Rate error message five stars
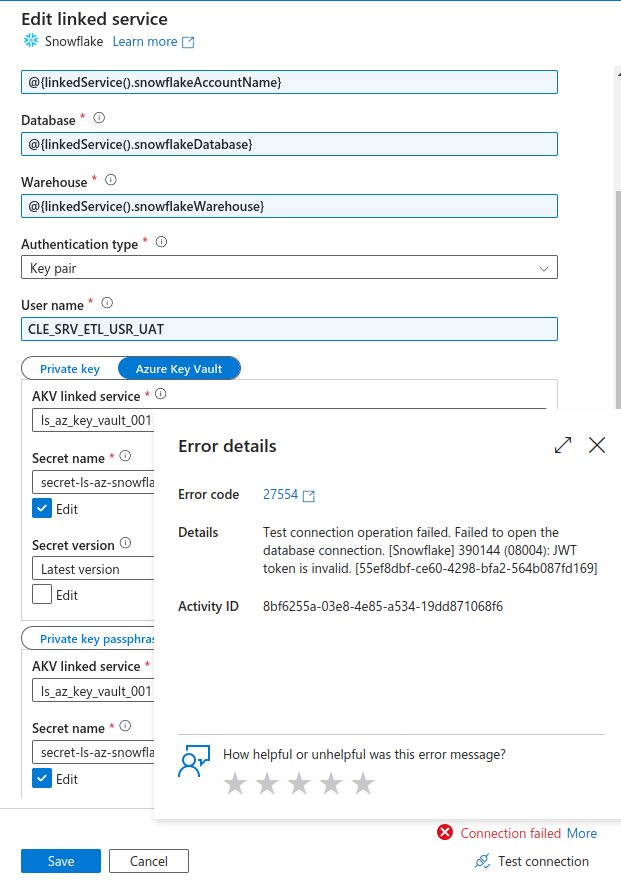The height and width of the screenshot is (888, 621). pos(363,784)
